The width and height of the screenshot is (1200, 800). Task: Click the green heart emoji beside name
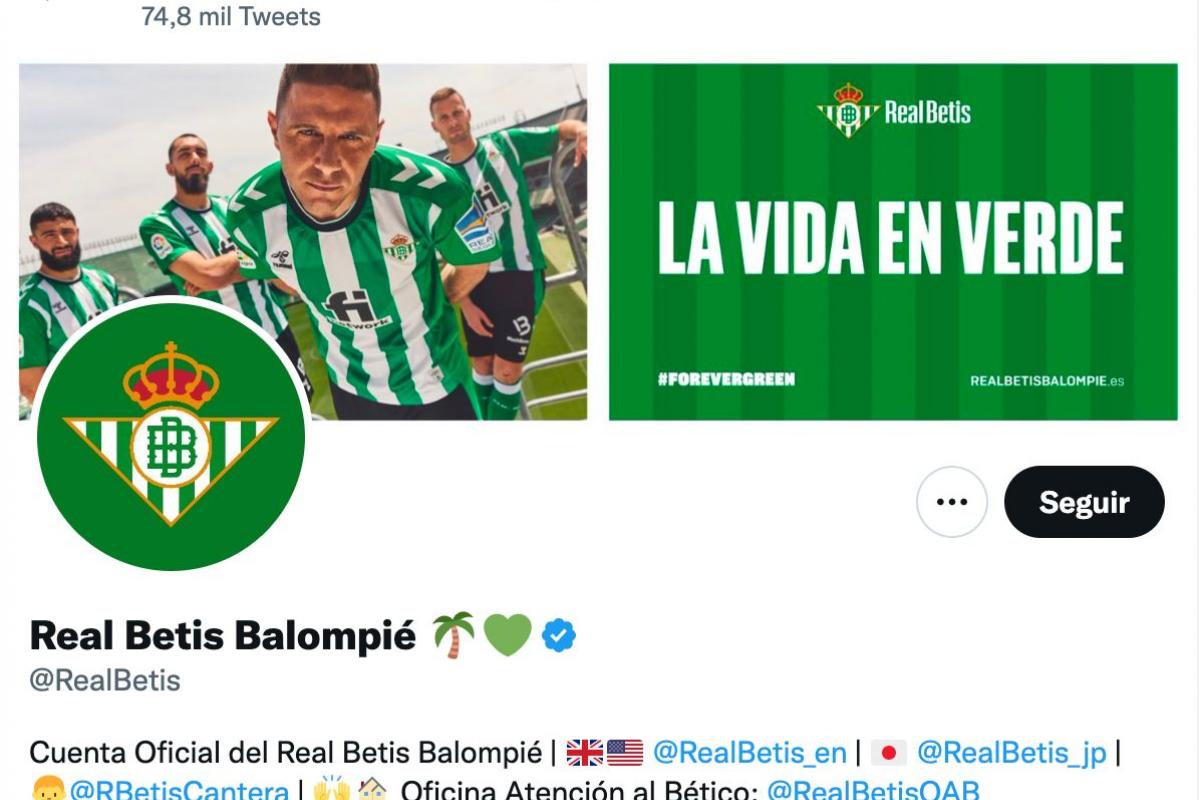tap(508, 635)
